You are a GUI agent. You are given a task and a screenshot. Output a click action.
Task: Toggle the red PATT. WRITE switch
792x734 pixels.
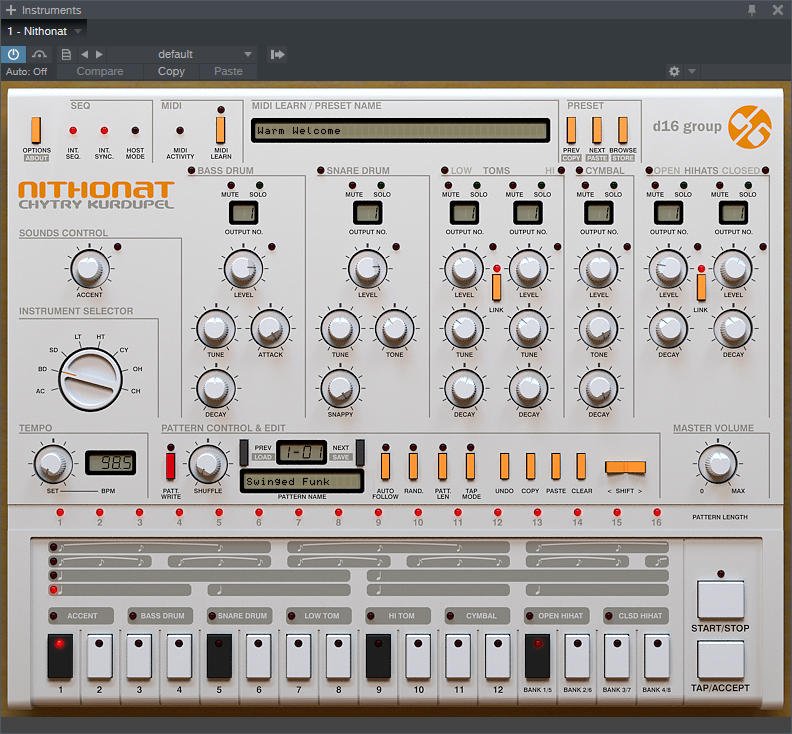(171, 466)
